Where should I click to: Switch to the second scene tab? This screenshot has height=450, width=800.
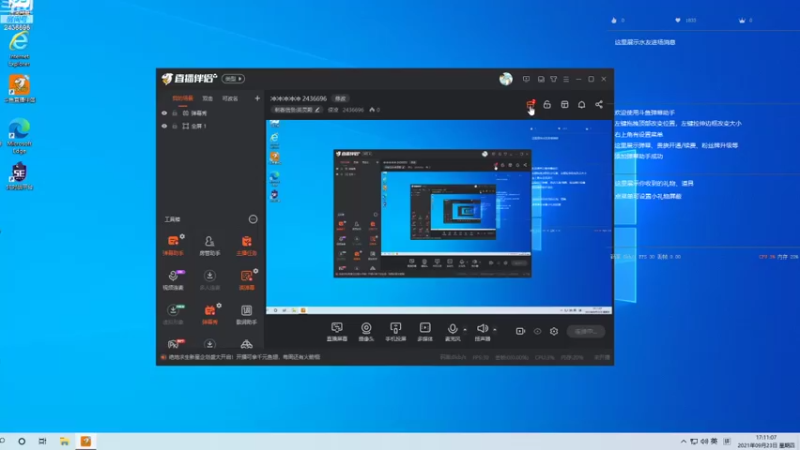[x=207, y=98]
